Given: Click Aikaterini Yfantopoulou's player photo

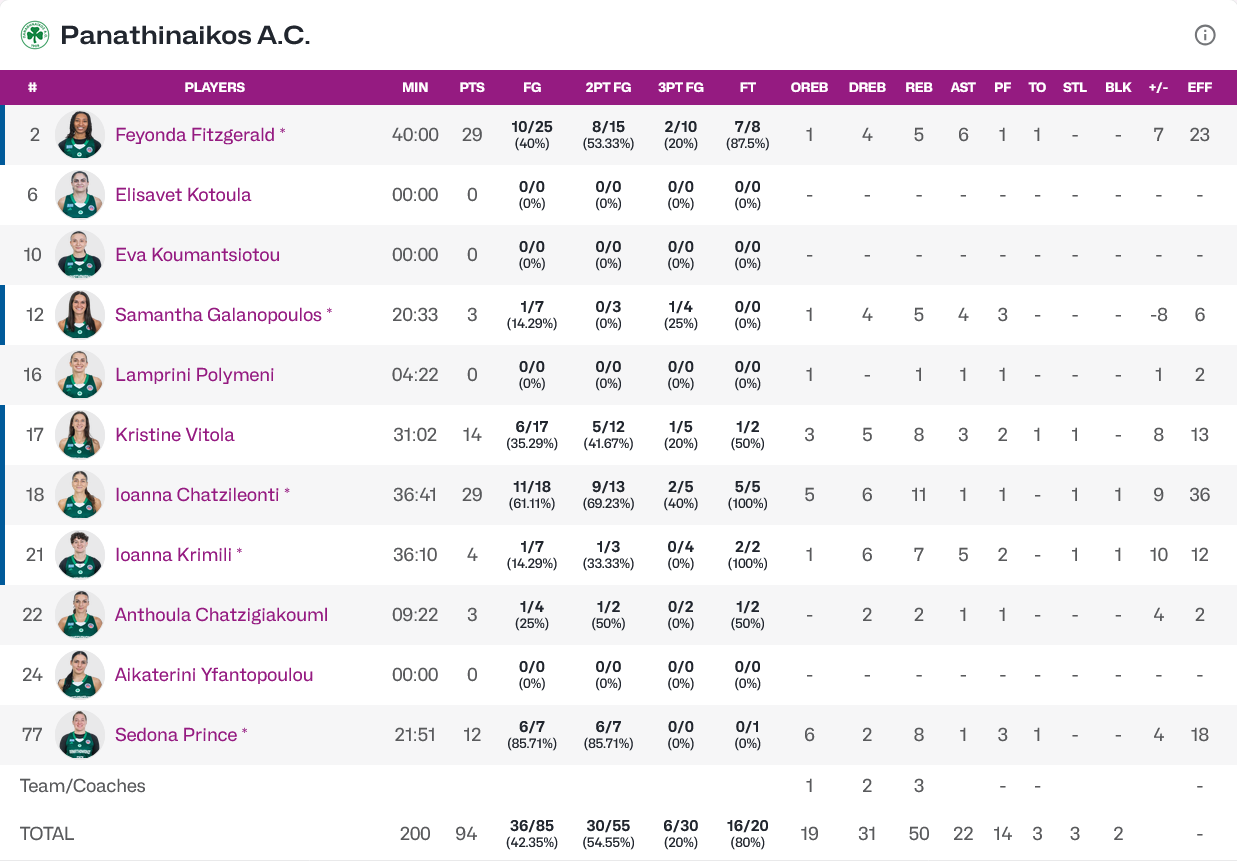Looking at the screenshot, I should (x=80, y=674).
